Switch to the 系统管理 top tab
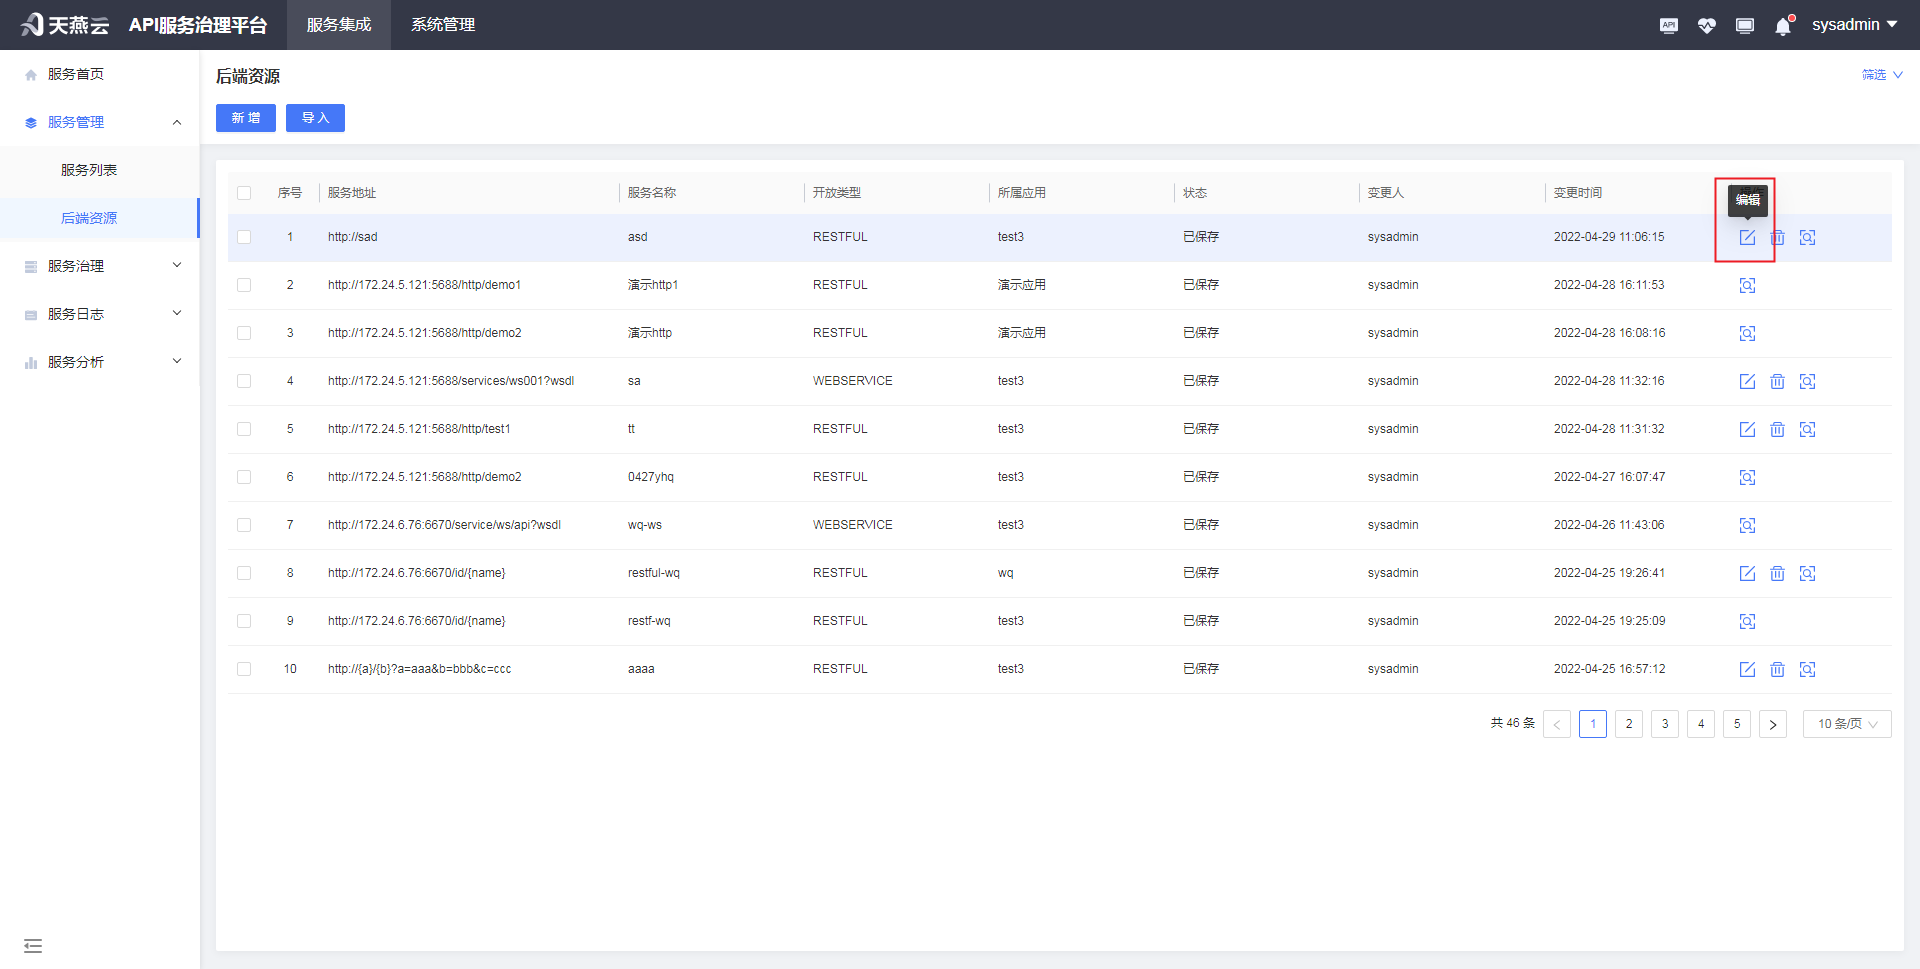 point(443,25)
